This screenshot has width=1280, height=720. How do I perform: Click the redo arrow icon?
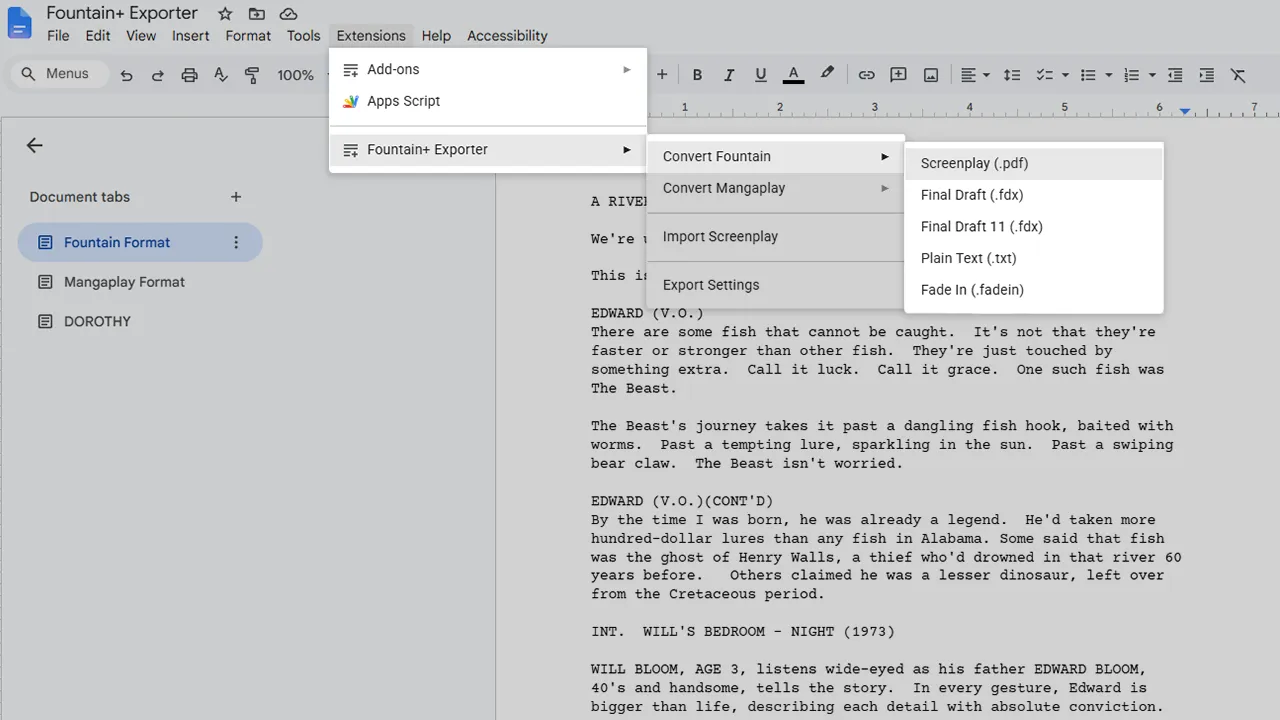(157, 75)
